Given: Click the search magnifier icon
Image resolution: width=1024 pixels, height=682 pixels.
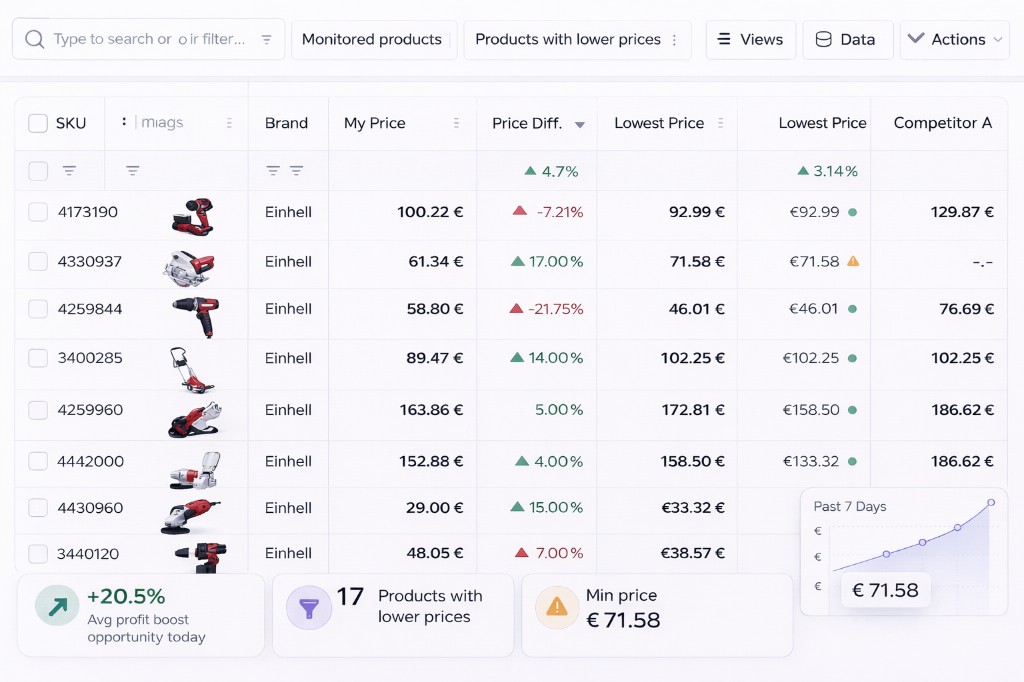Looking at the screenshot, I should (35, 40).
